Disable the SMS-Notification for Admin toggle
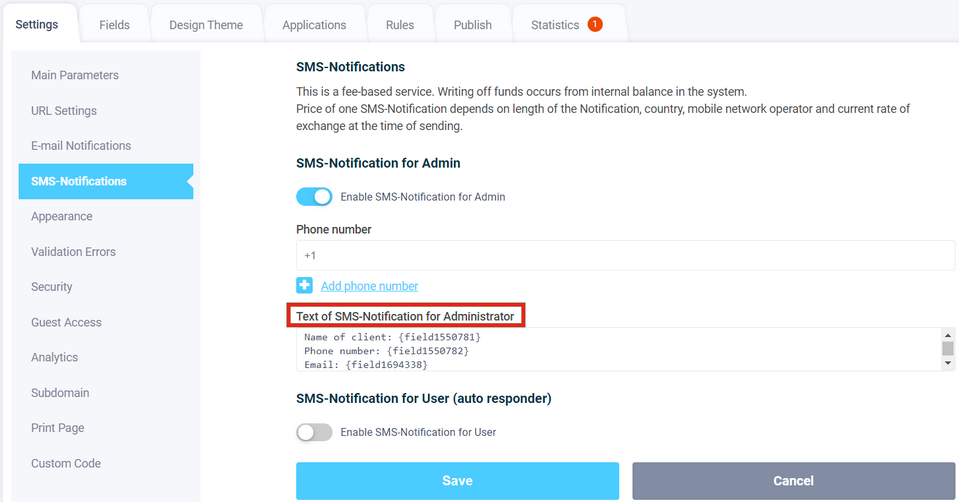This screenshot has width=959, height=502. point(314,197)
